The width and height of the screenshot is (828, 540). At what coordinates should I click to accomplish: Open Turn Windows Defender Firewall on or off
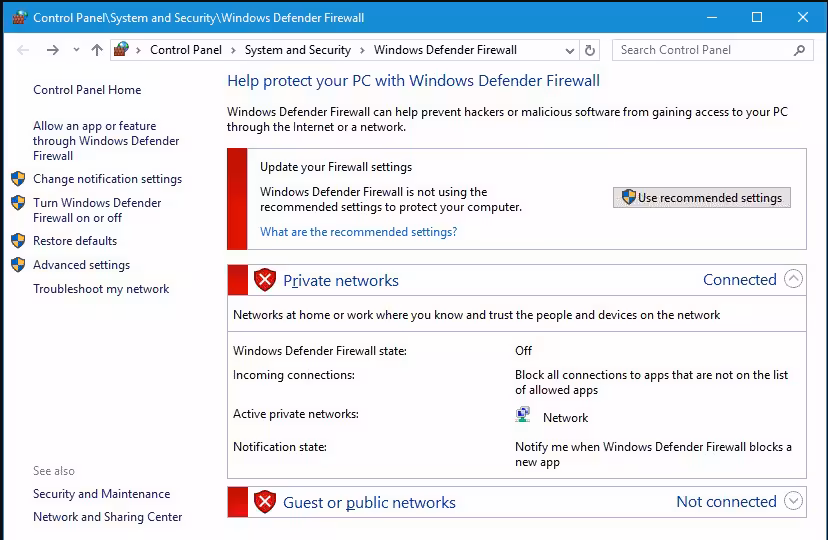[x=97, y=210]
